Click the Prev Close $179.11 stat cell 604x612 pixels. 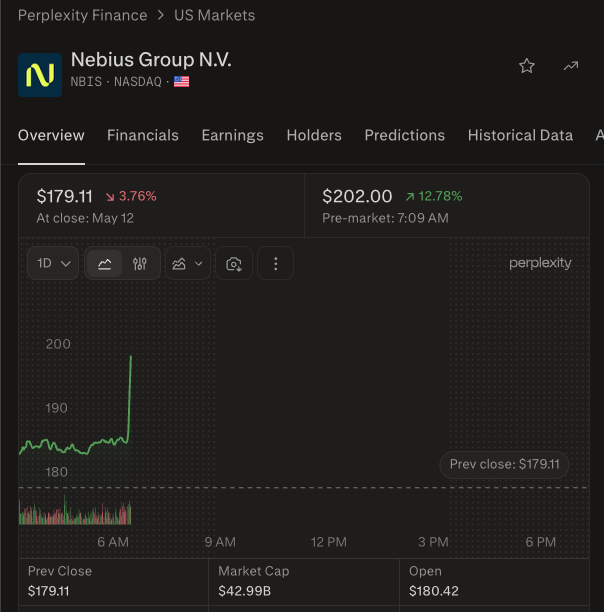tap(114, 581)
